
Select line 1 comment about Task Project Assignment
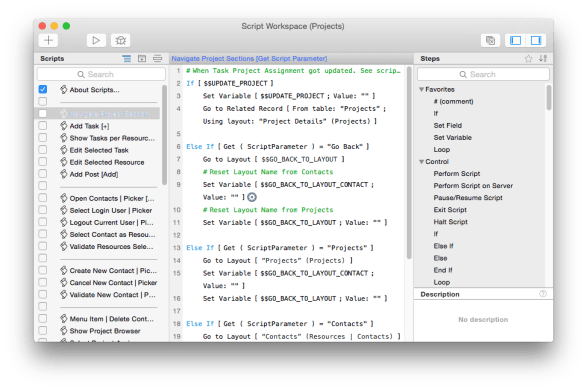coord(293,70)
